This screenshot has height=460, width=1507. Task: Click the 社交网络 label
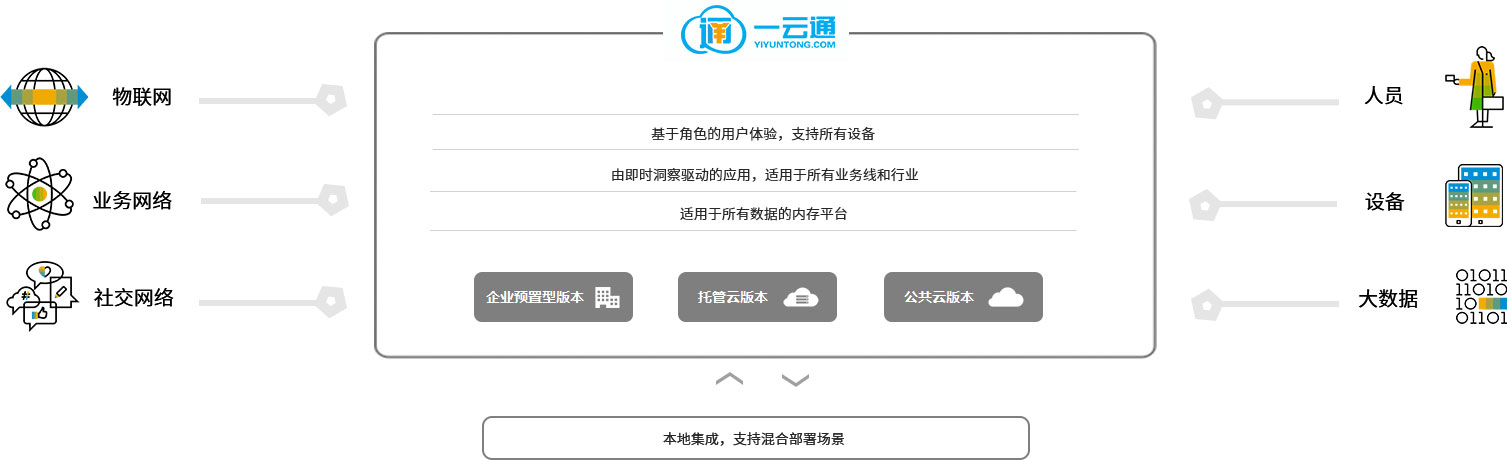[x=134, y=298]
